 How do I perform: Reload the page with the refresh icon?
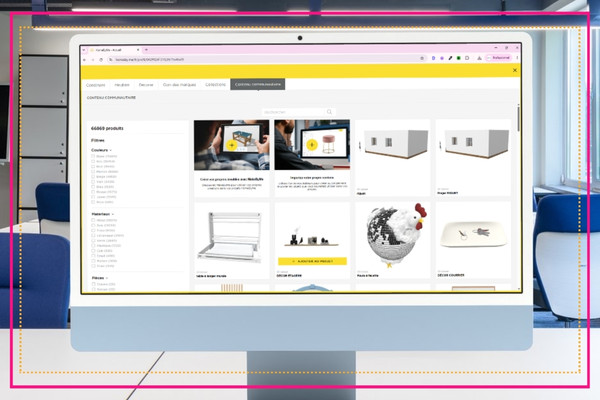(x=101, y=60)
